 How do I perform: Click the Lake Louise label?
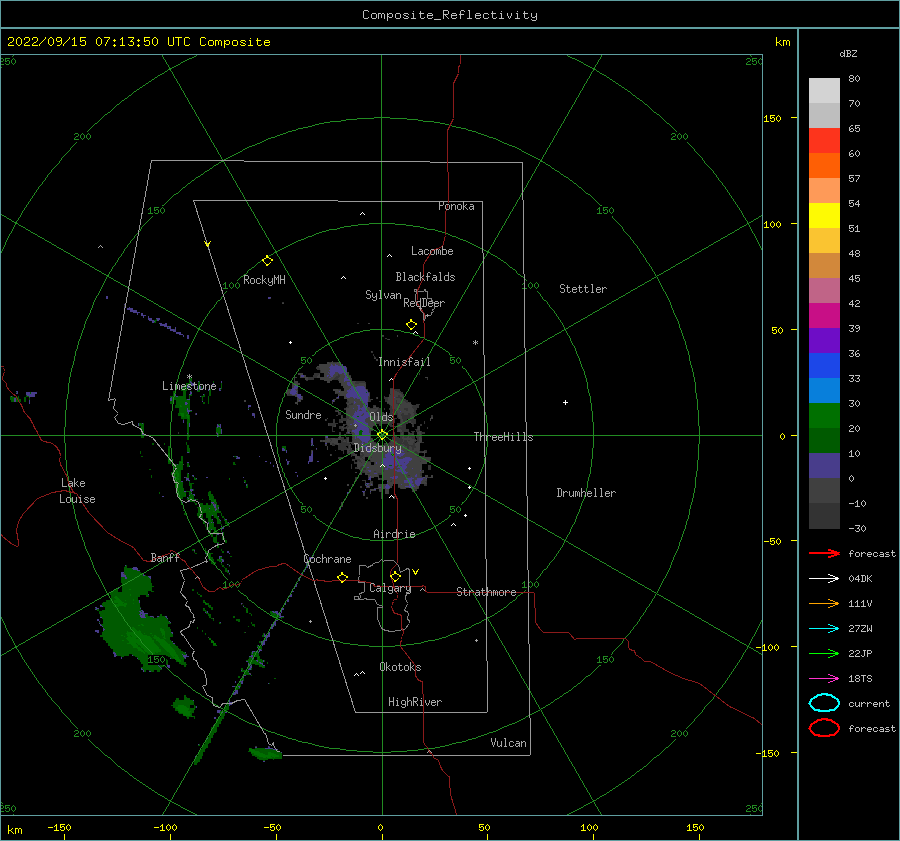[77, 491]
